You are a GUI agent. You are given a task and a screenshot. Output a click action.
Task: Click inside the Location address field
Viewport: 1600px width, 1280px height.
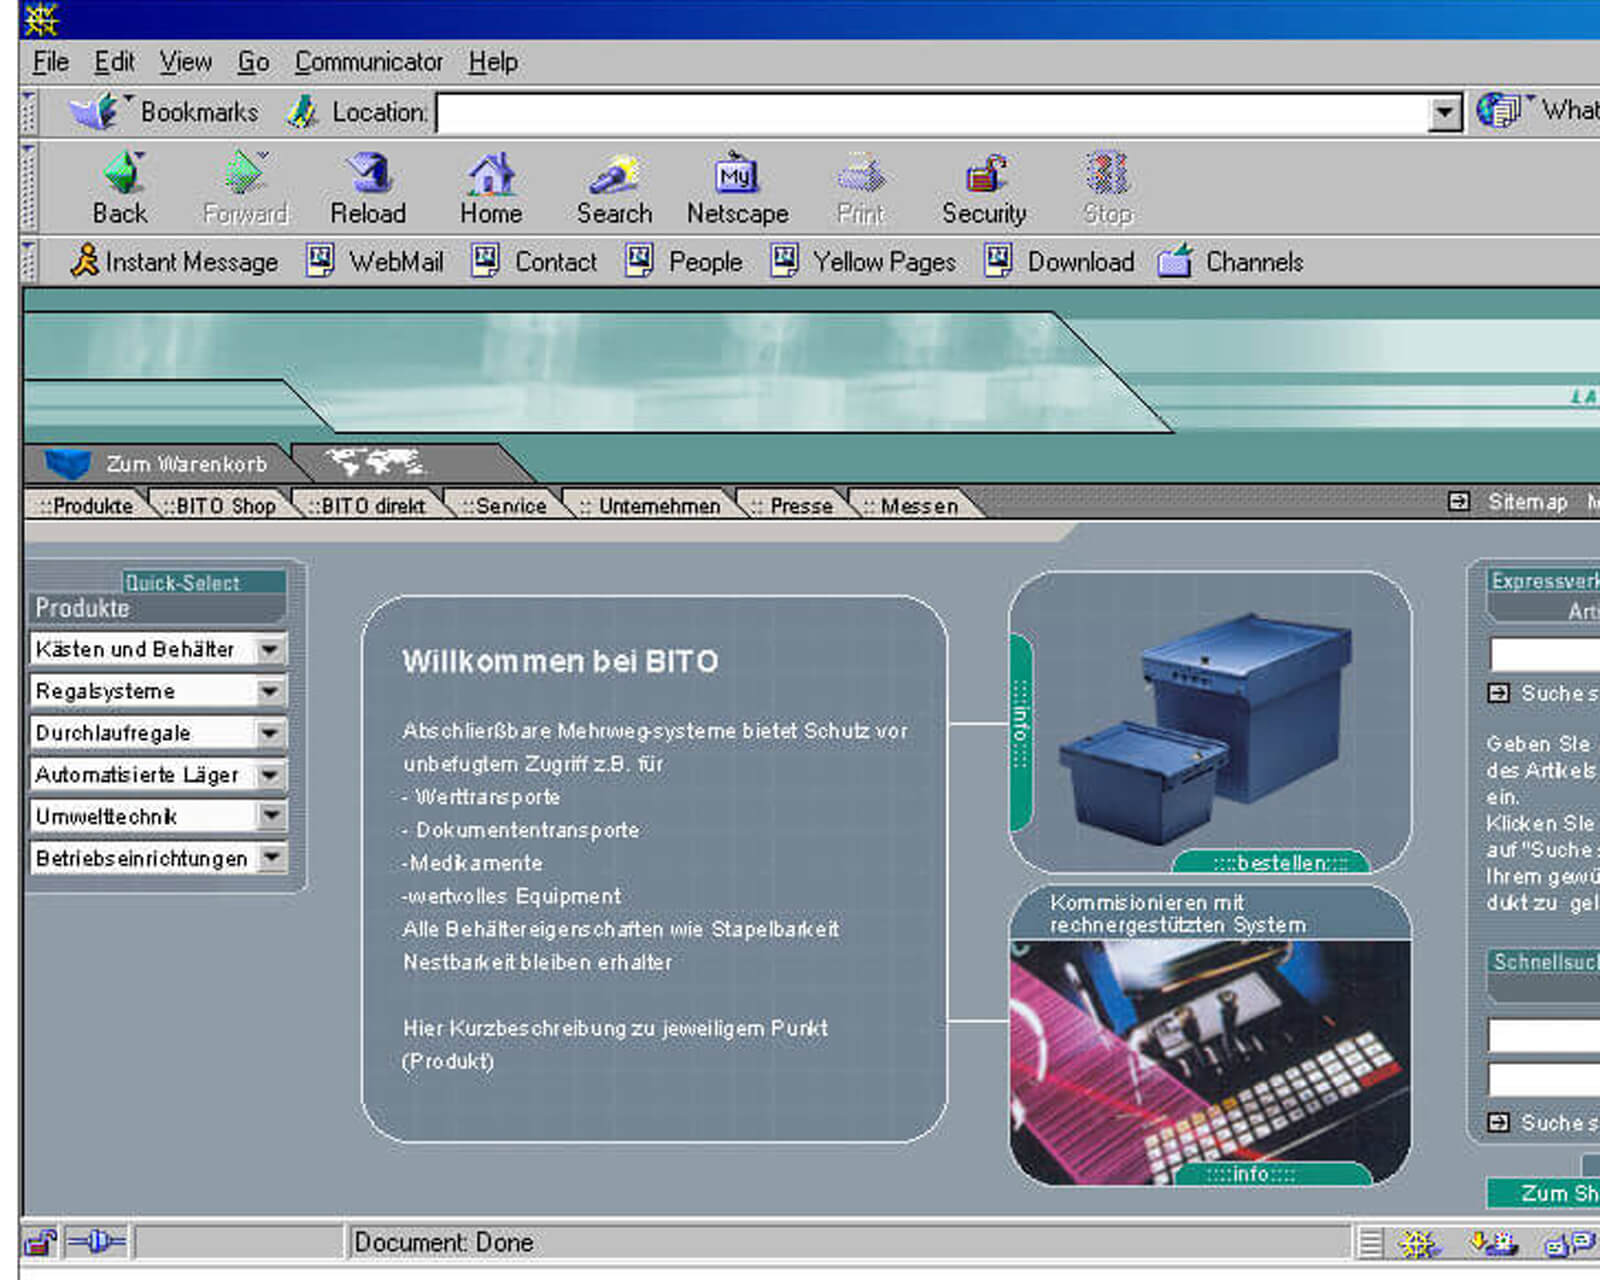coord(930,113)
